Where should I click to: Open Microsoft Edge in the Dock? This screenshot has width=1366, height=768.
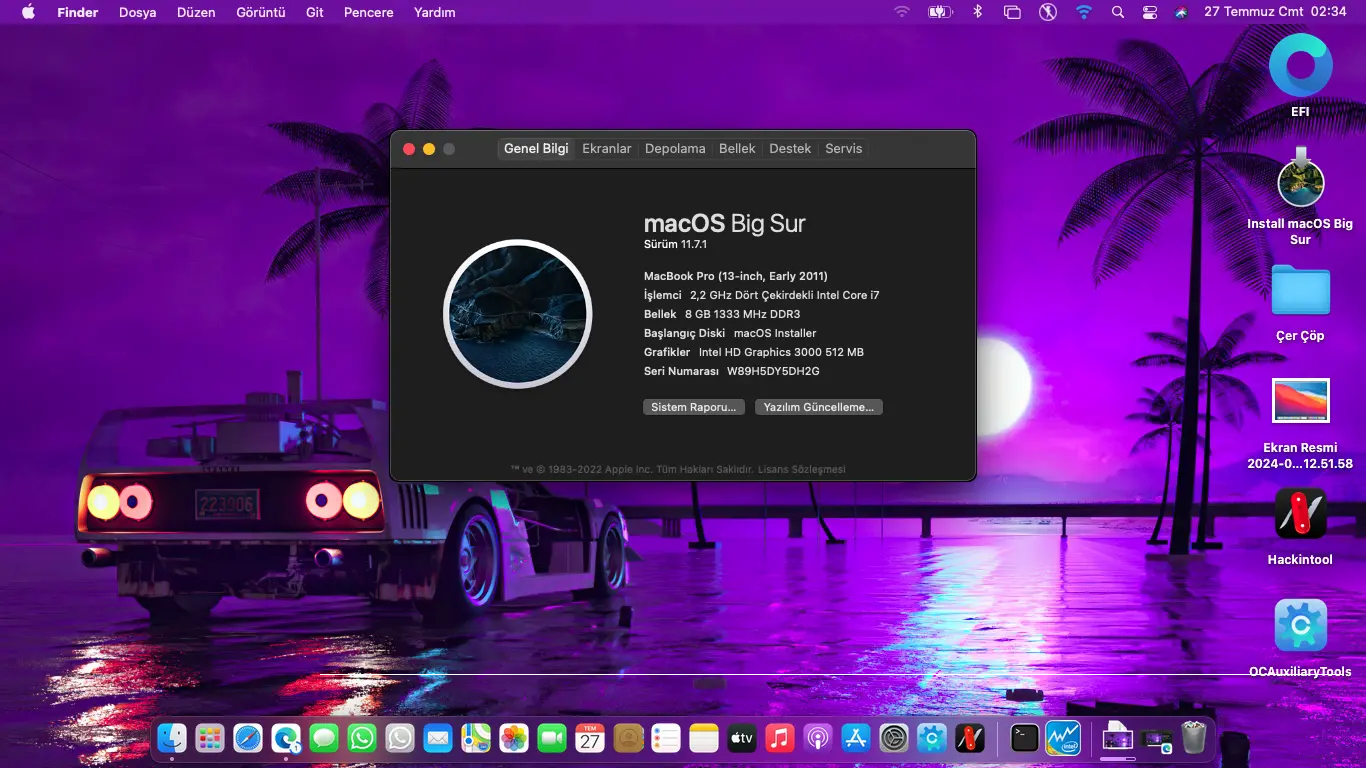[x=286, y=738]
